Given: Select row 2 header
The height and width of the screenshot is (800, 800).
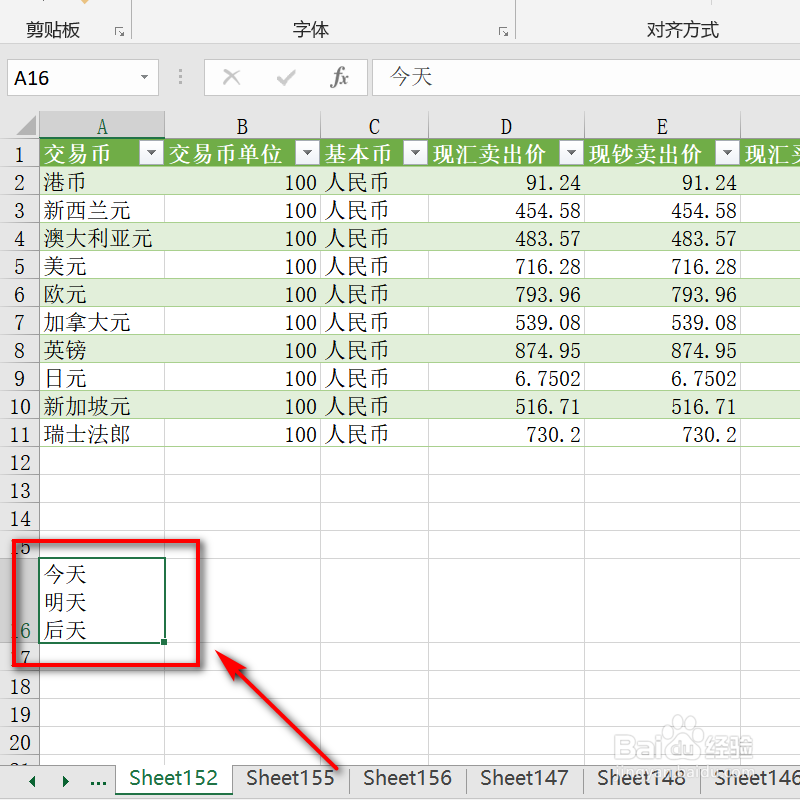Looking at the screenshot, I should [x=19, y=182].
